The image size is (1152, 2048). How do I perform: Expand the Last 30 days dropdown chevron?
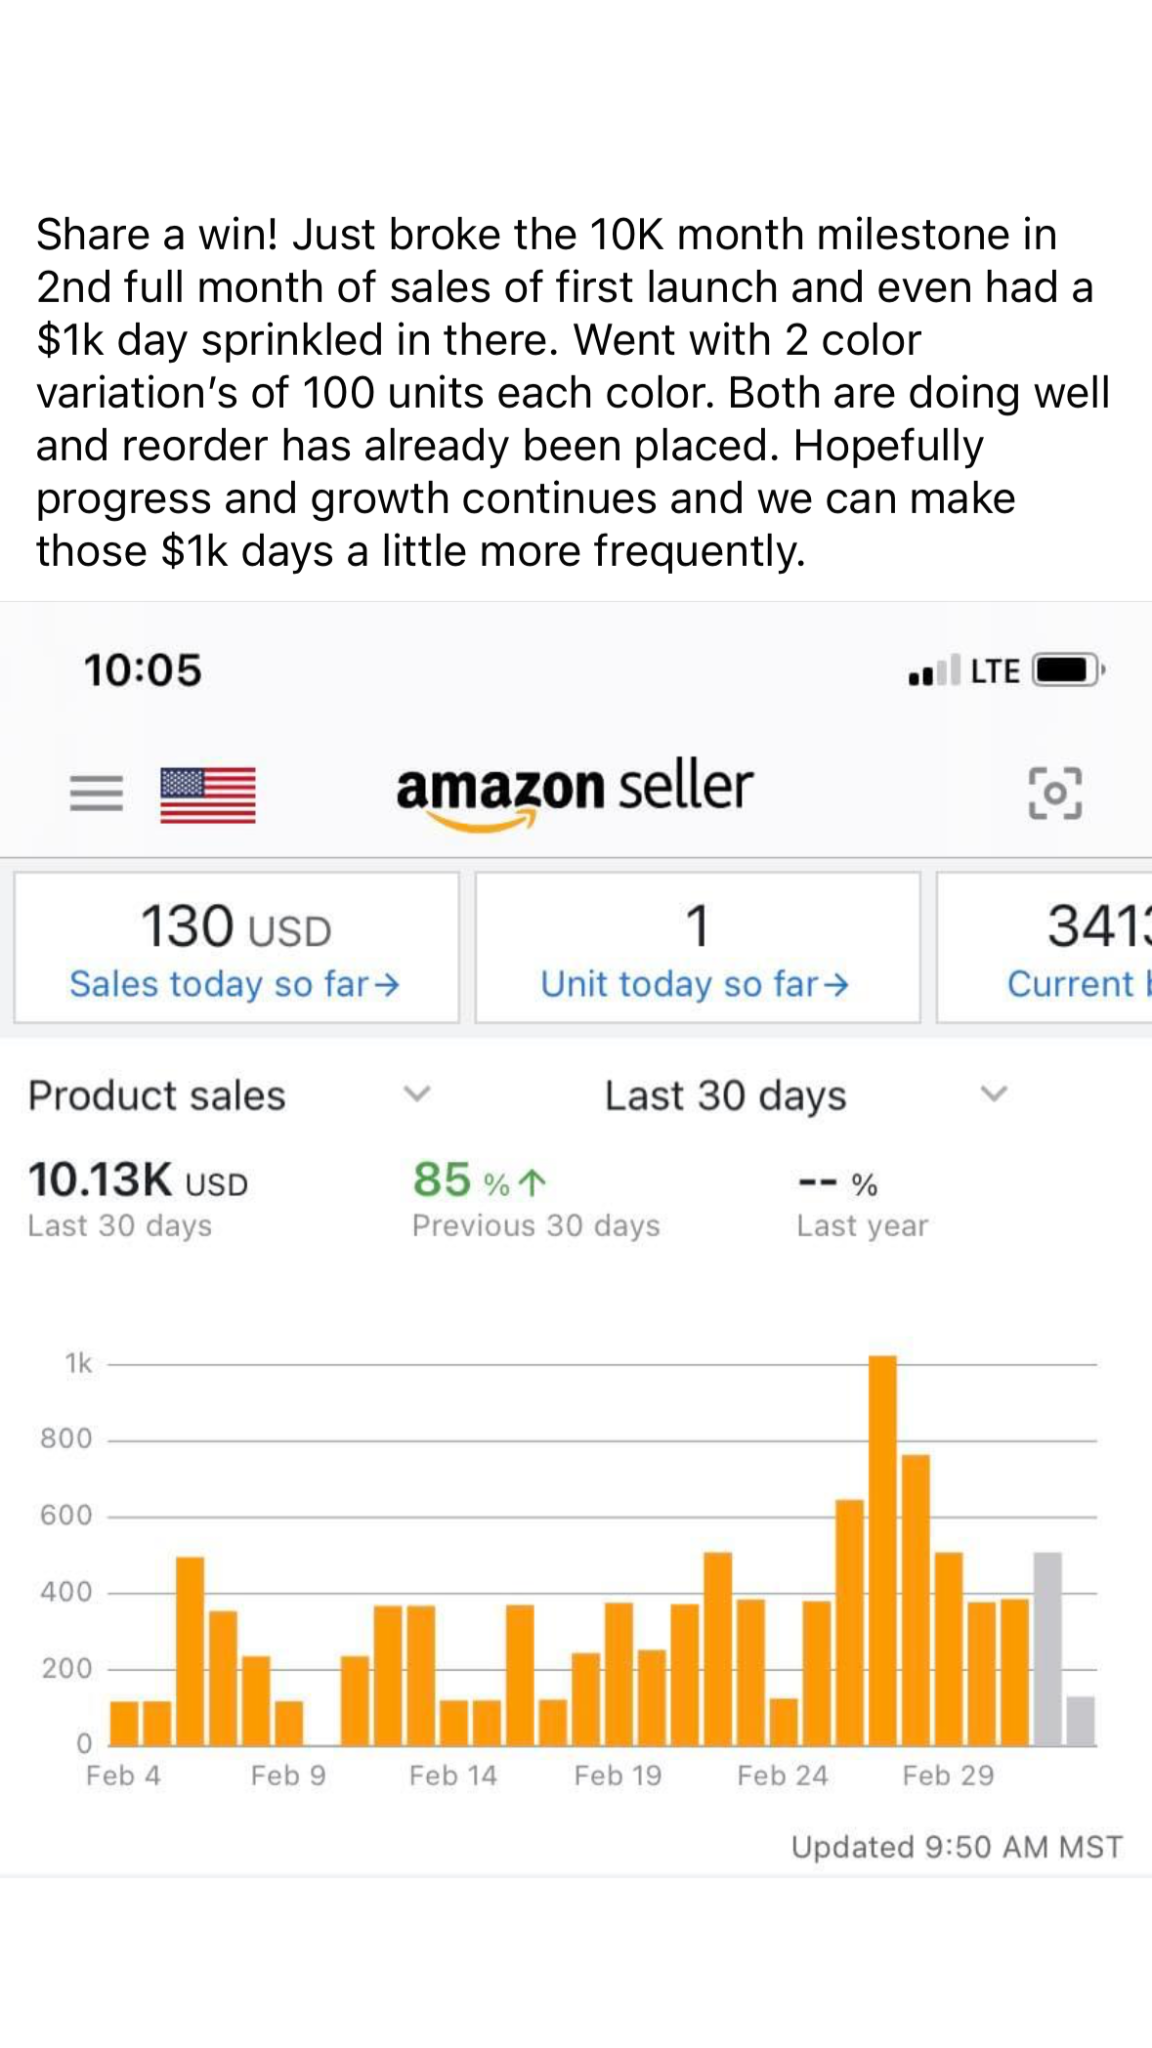(x=993, y=1094)
